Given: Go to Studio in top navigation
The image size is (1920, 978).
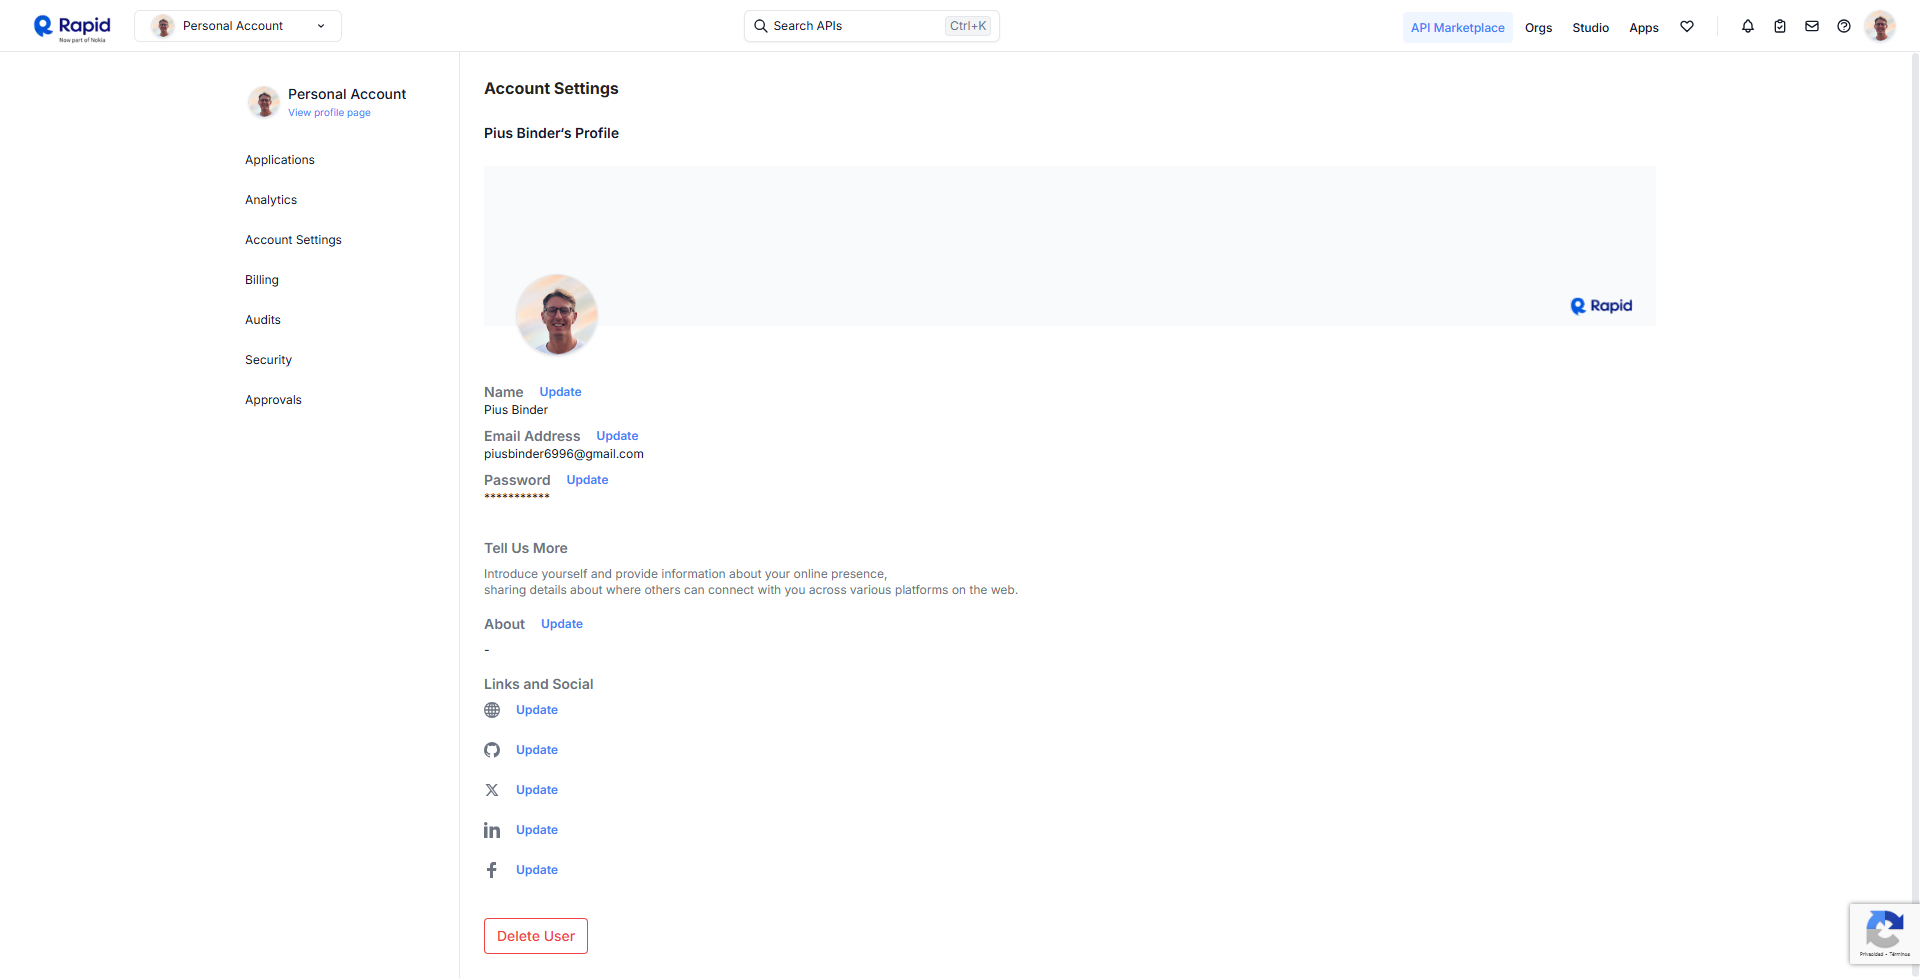Looking at the screenshot, I should pyautogui.click(x=1590, y=28).
